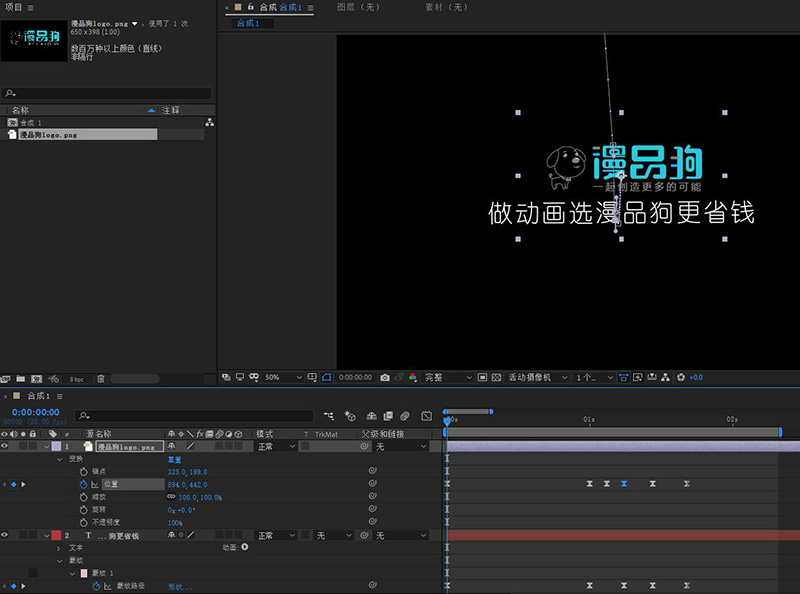Switch to the 素材 (无) viewer tab
The image size is (800, 594).
pyautogui.click(x=446, y=7)
